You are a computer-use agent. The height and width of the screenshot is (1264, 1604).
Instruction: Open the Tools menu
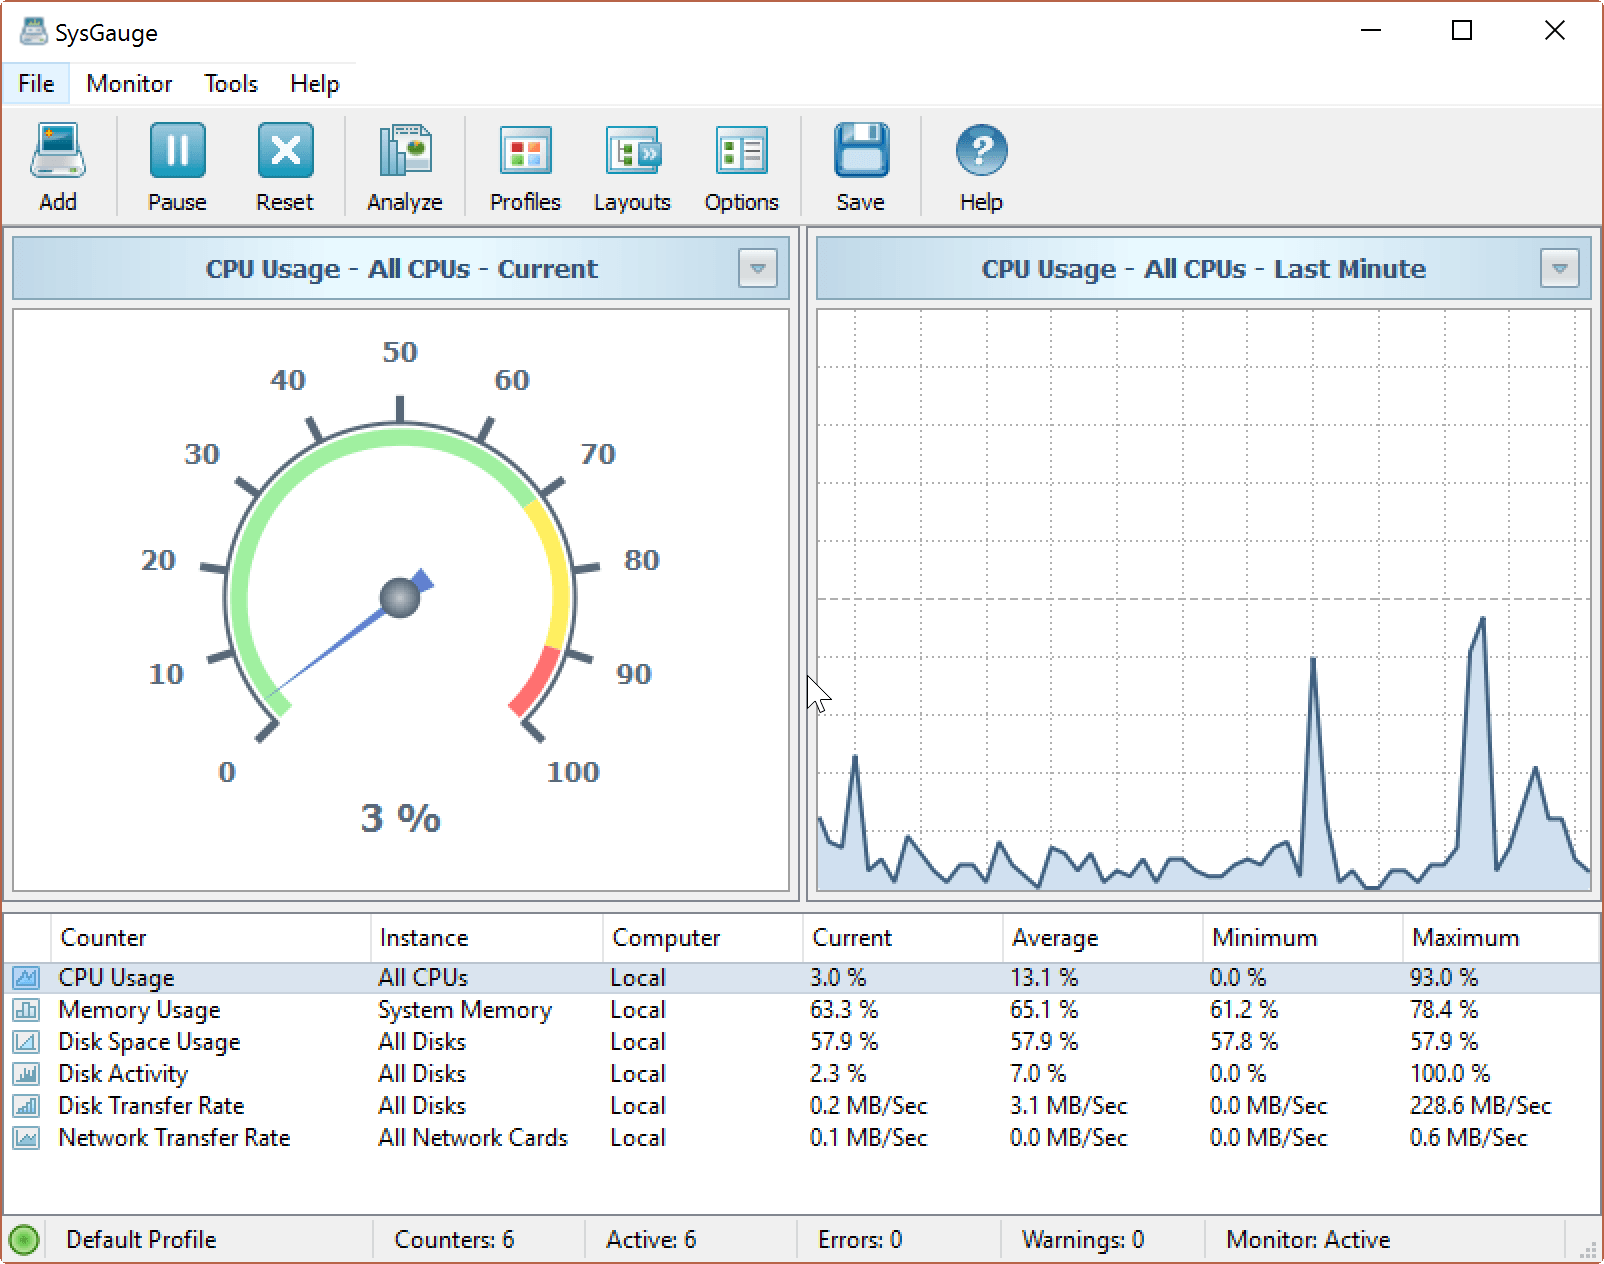(231, 84)
